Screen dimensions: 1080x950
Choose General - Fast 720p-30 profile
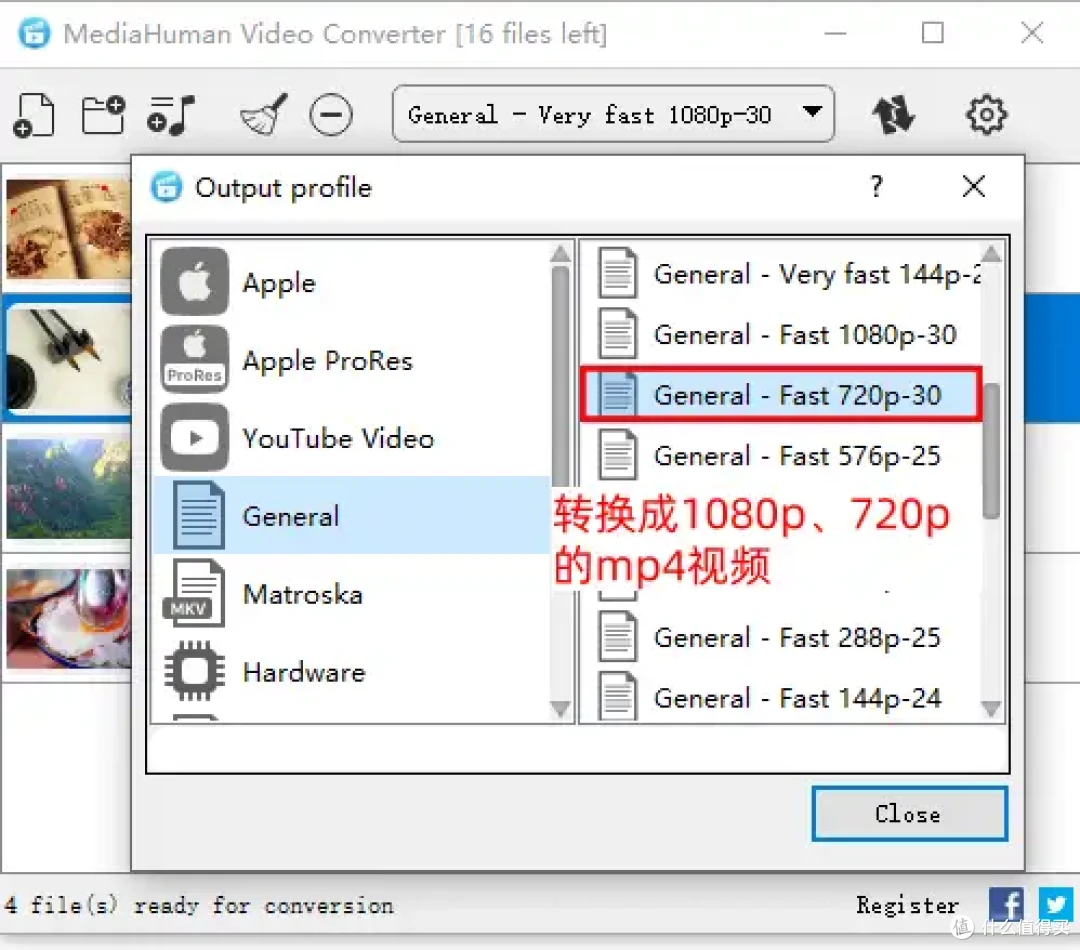(x=781, y=395)
